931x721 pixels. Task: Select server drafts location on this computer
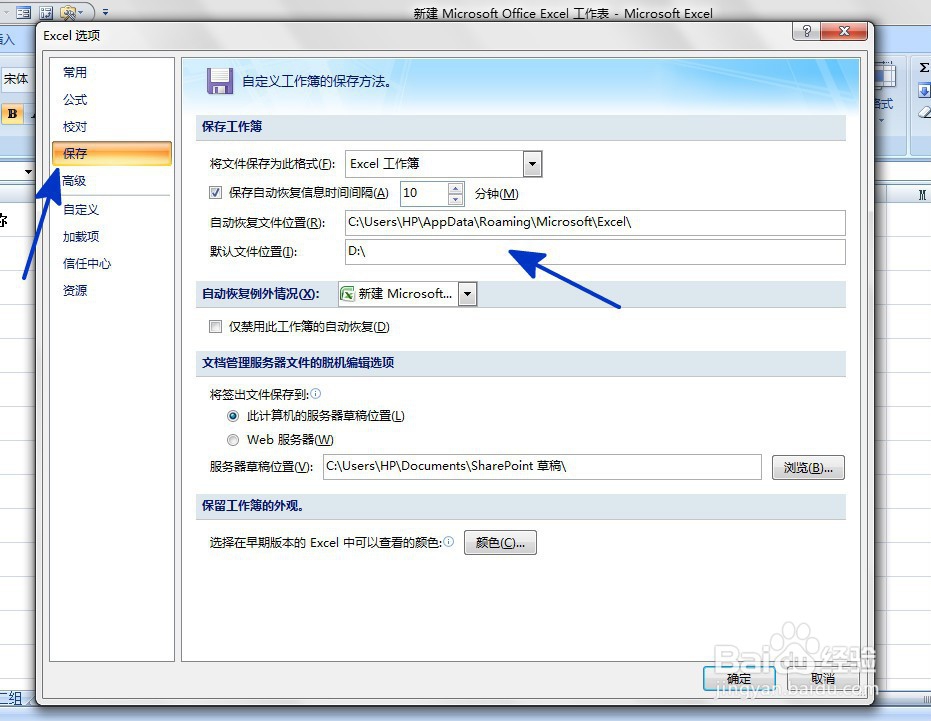pyautogui.click(x=233, y=416)
